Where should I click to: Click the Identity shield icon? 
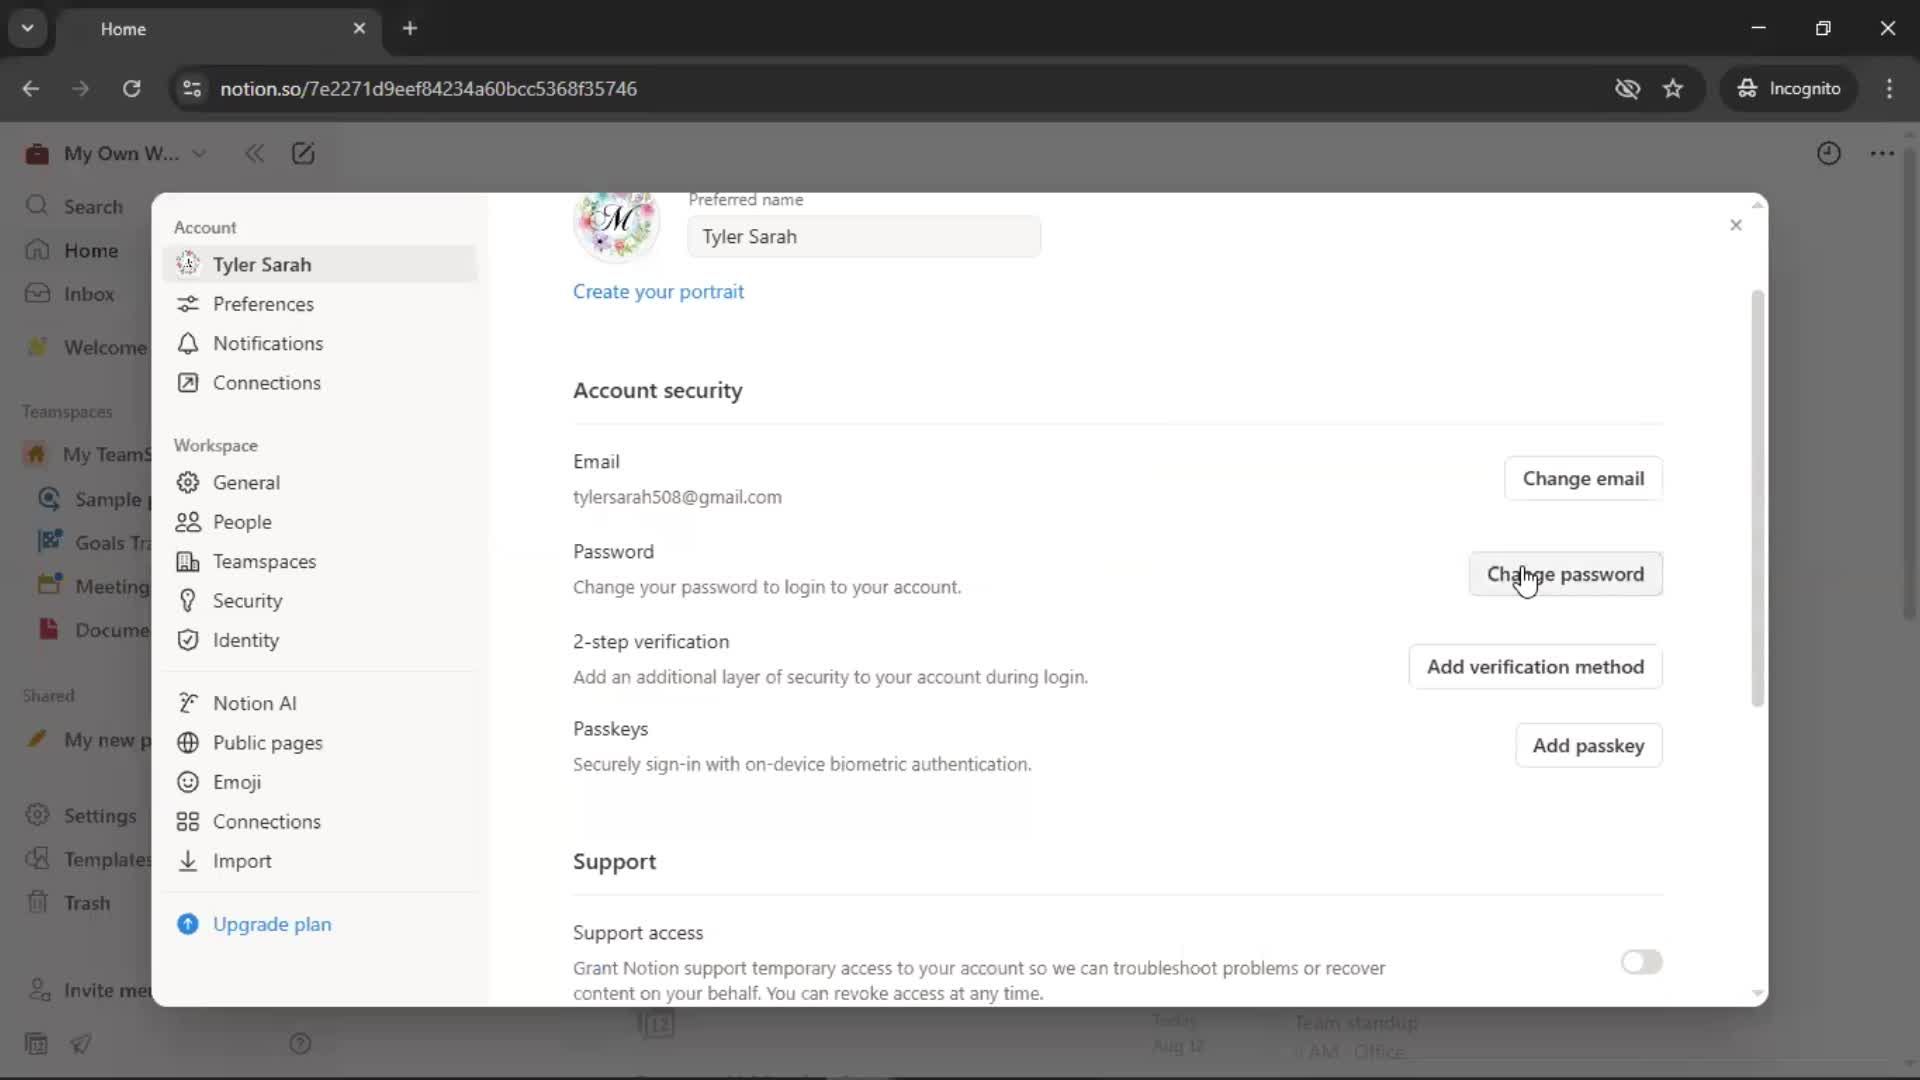[x=188, y=641]
